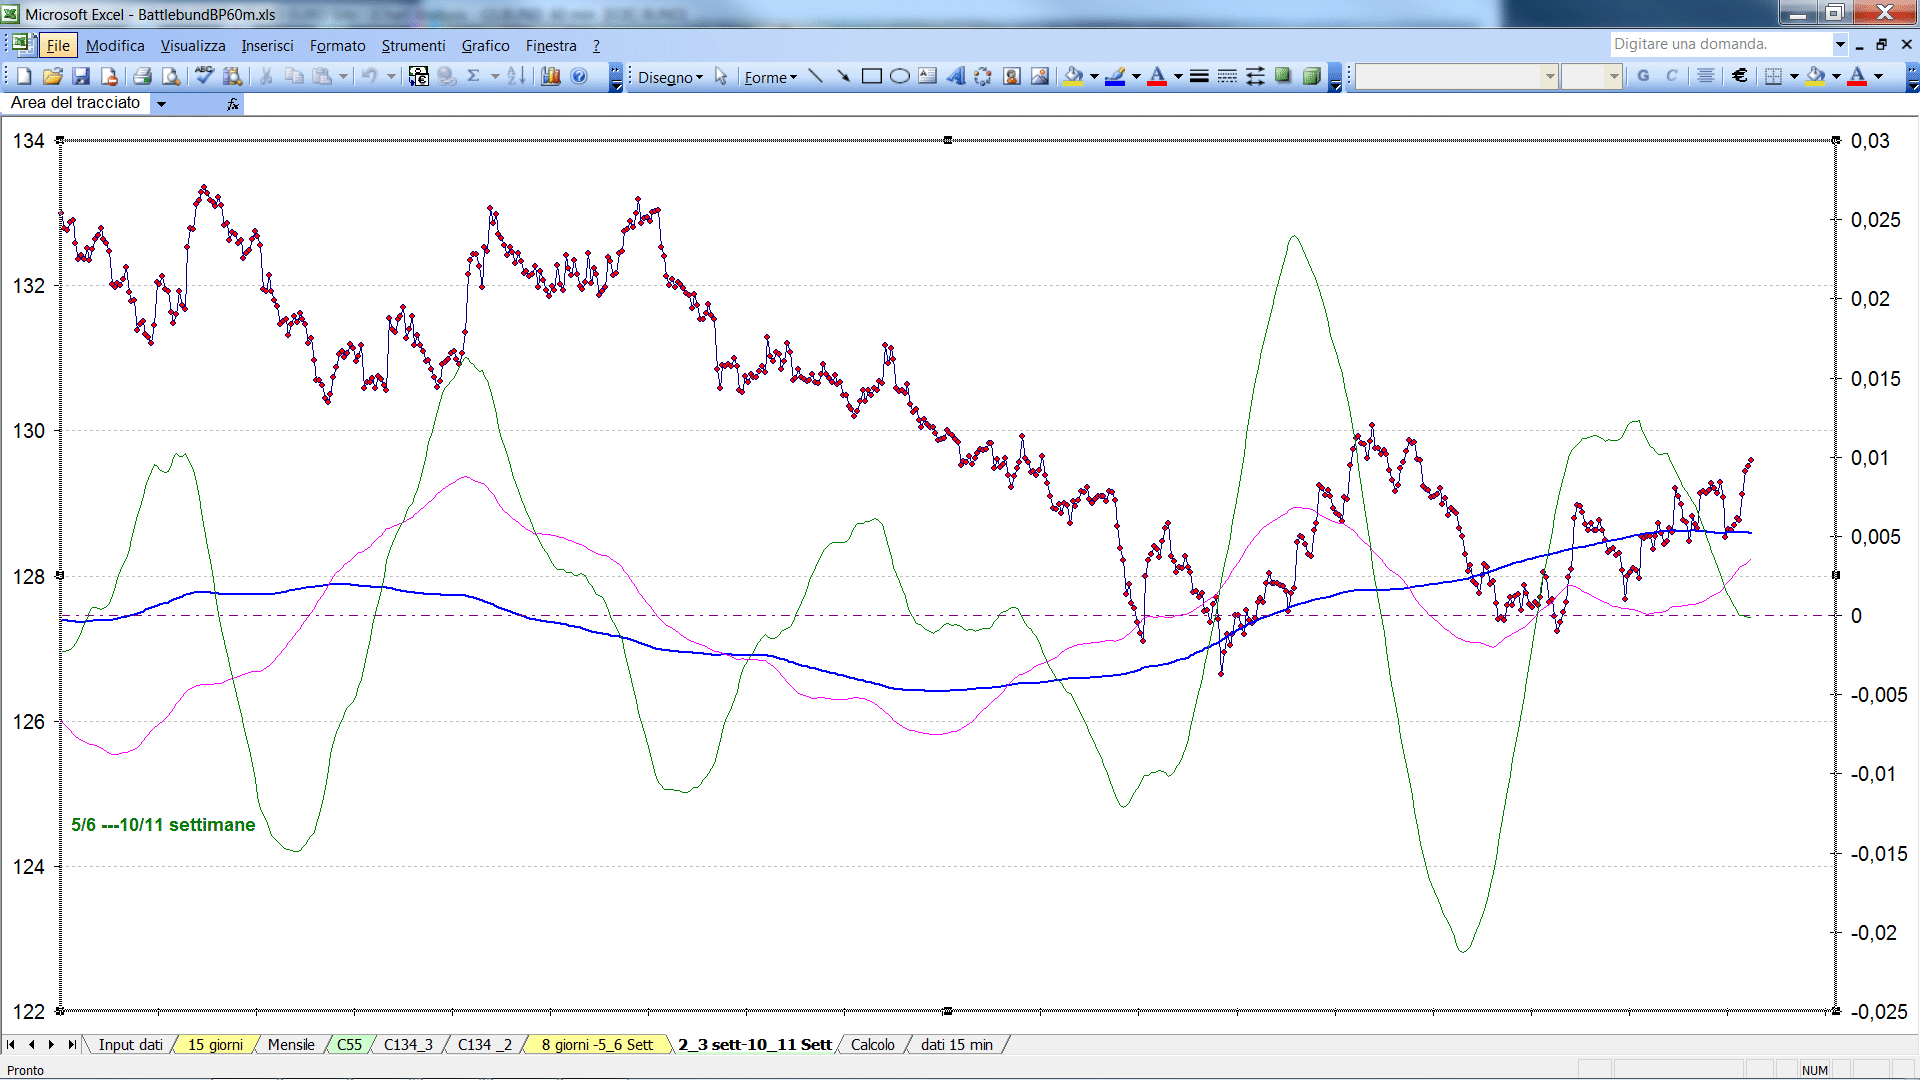Viewport: 1920px width, 1080px height.
Task: Expand Borders dropdown arrow
Action: coord(1794,76)
